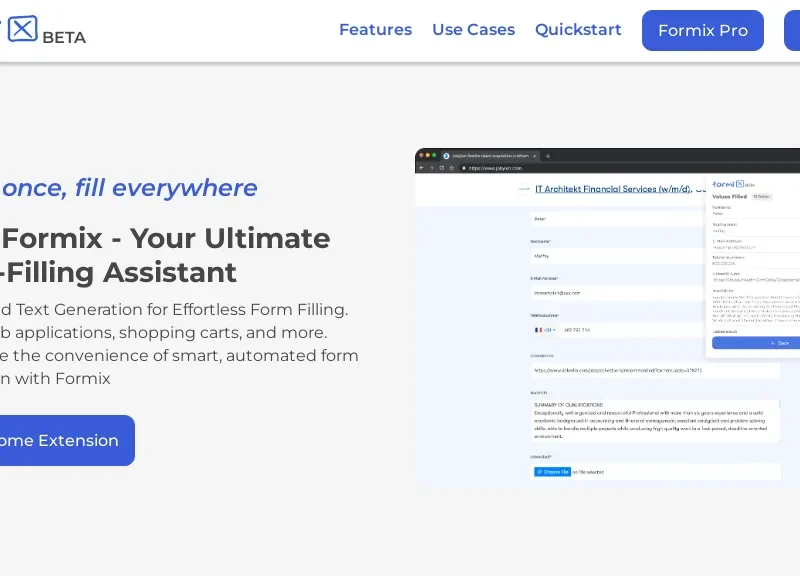The width and height of the screenshot is (800, 576).
Task: Click the reload icon in demo browser
Action: click(439, 169)
